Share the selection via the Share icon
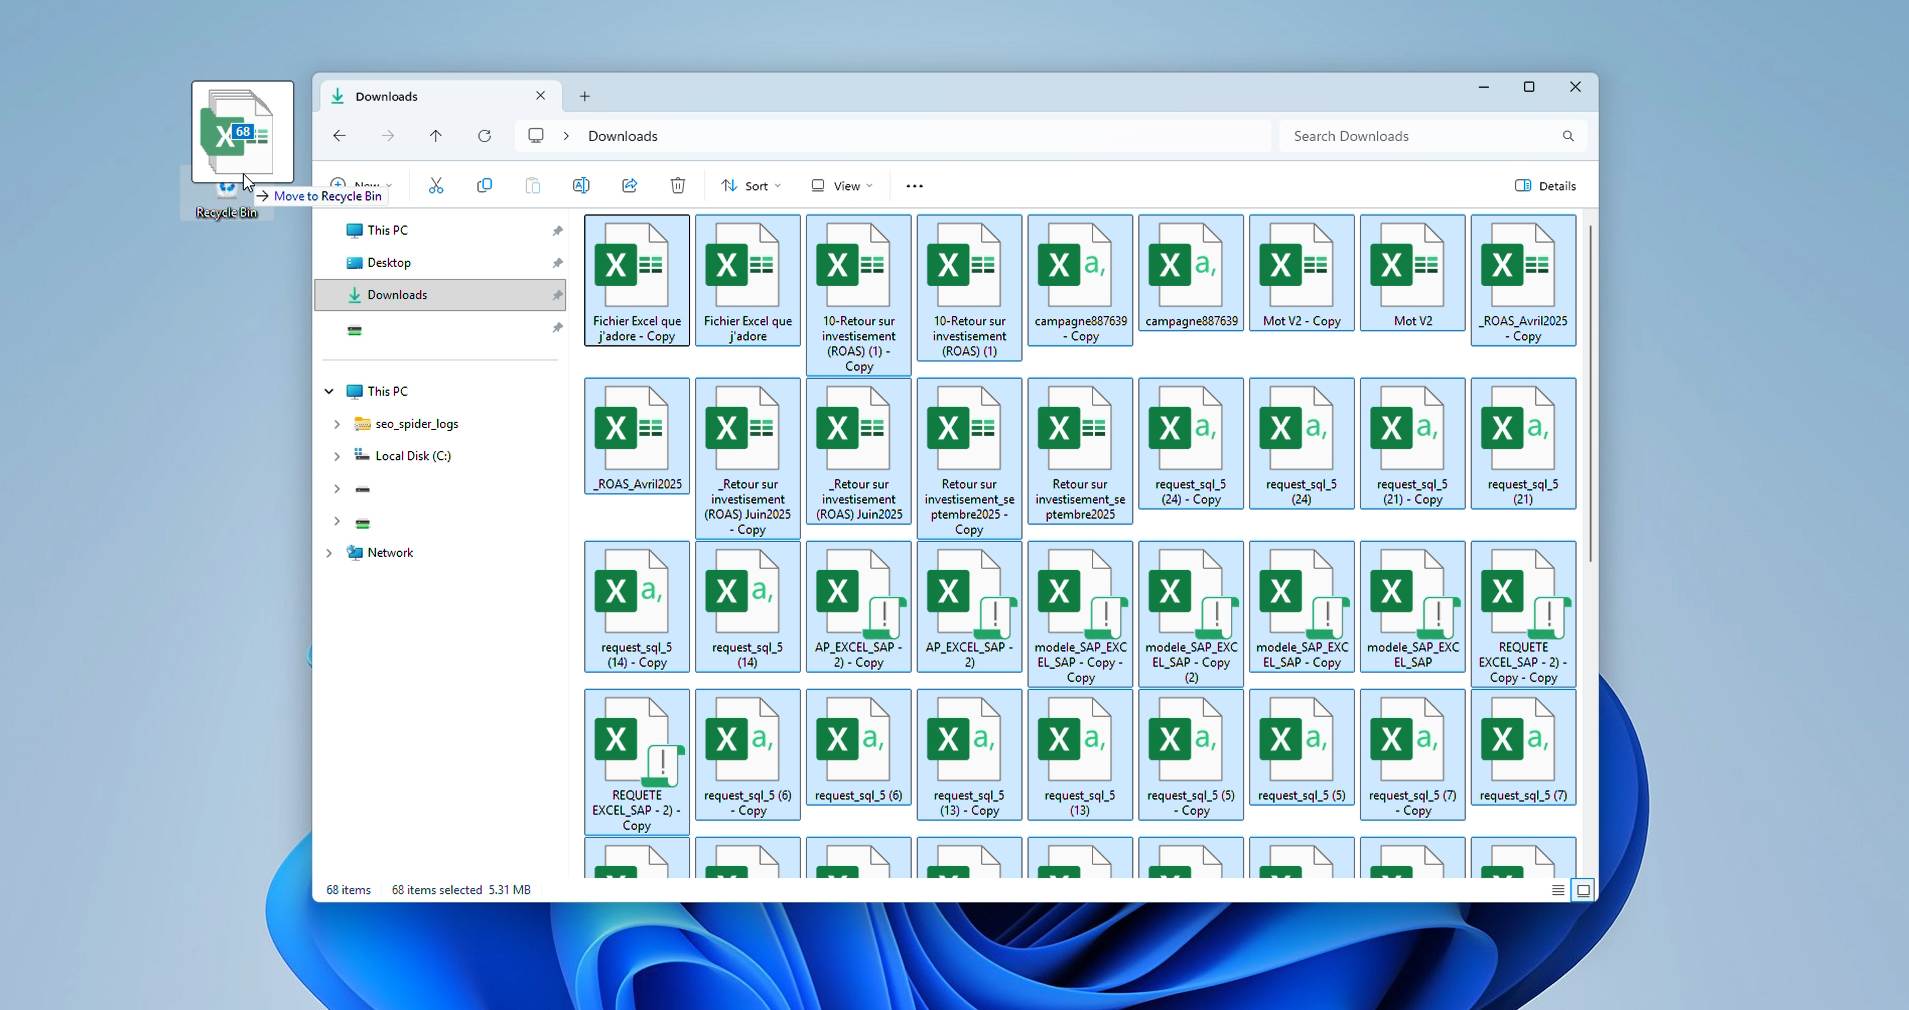 click(629, 186)
